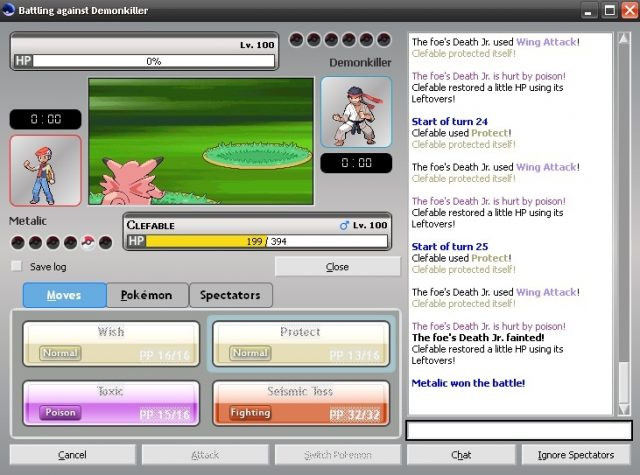Click the app icon in the title bar
Image resolution: width=640 pixels, height=475 pixels.
8,9
